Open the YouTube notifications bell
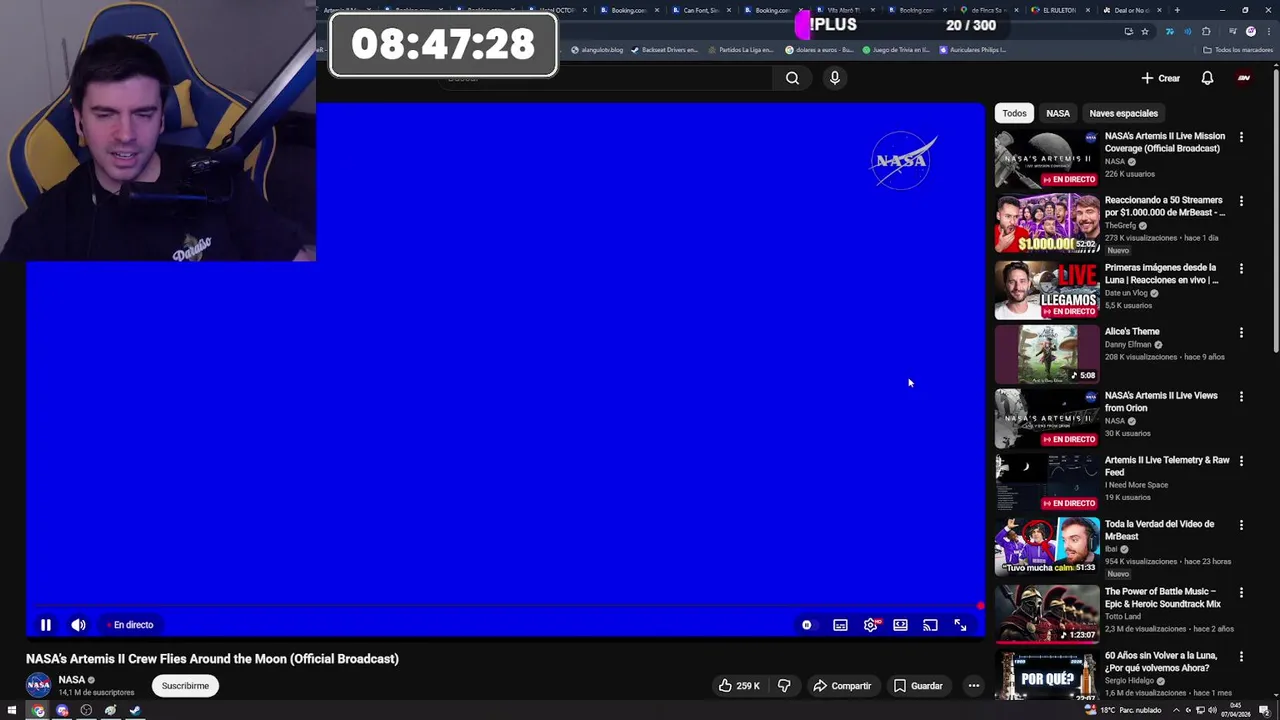Image resolution: width=1280 pixels, height=720 pixels. (1207, 78)
